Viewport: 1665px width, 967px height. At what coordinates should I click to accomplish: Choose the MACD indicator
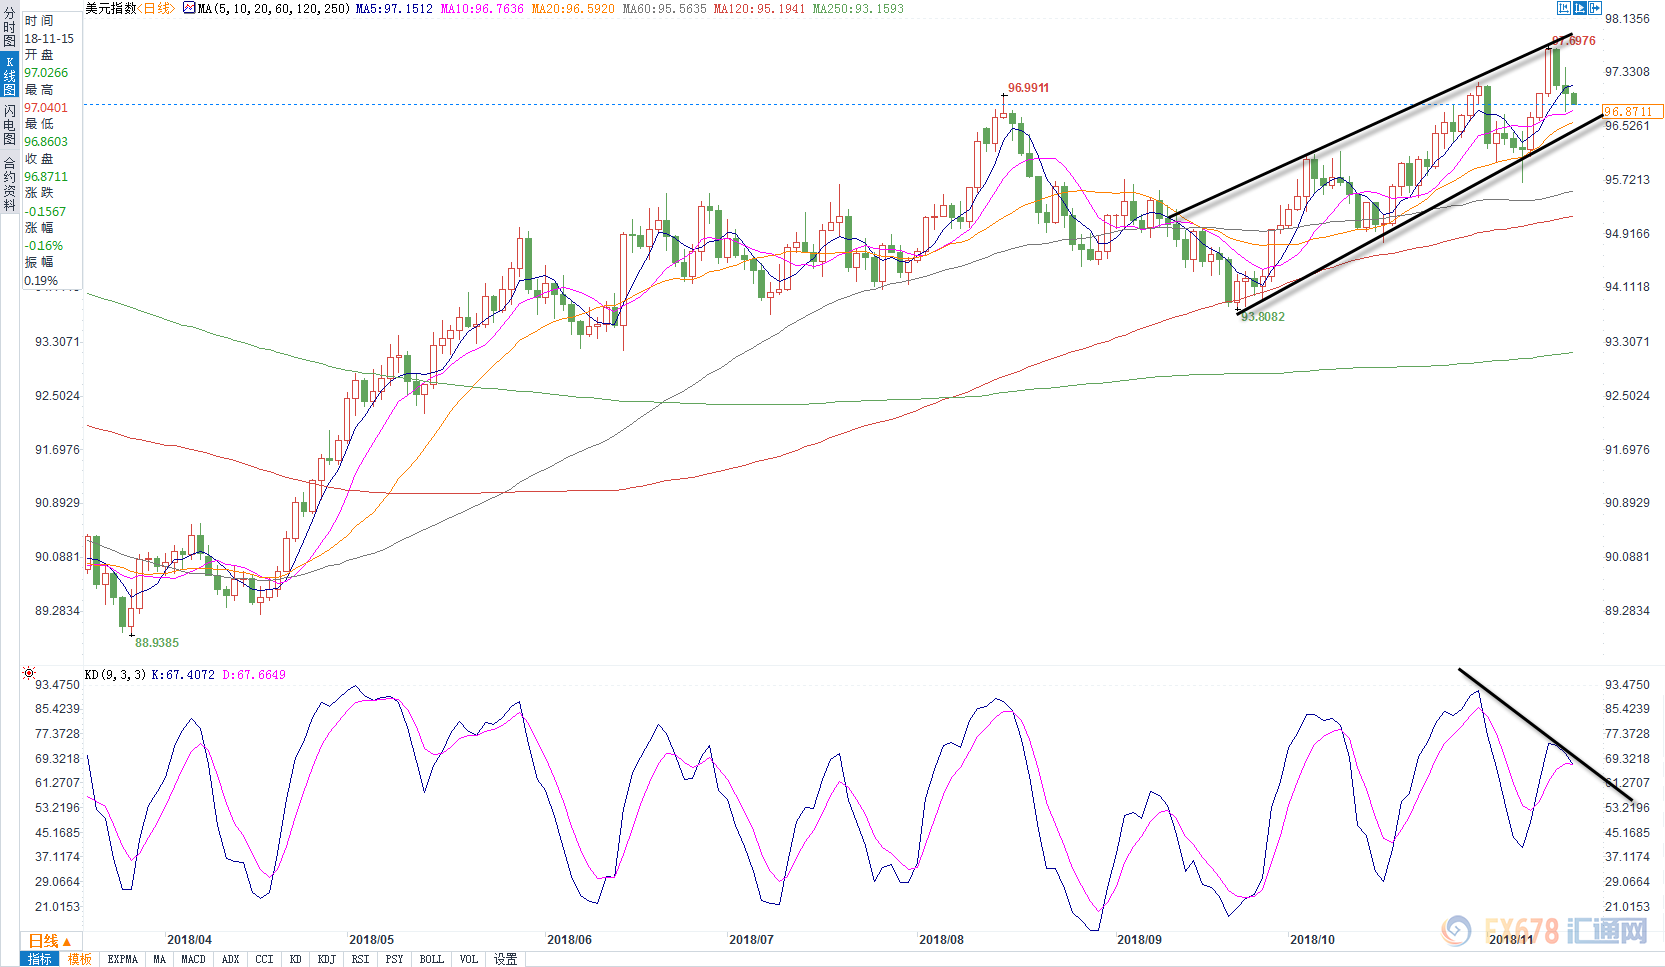coord(193,959)
